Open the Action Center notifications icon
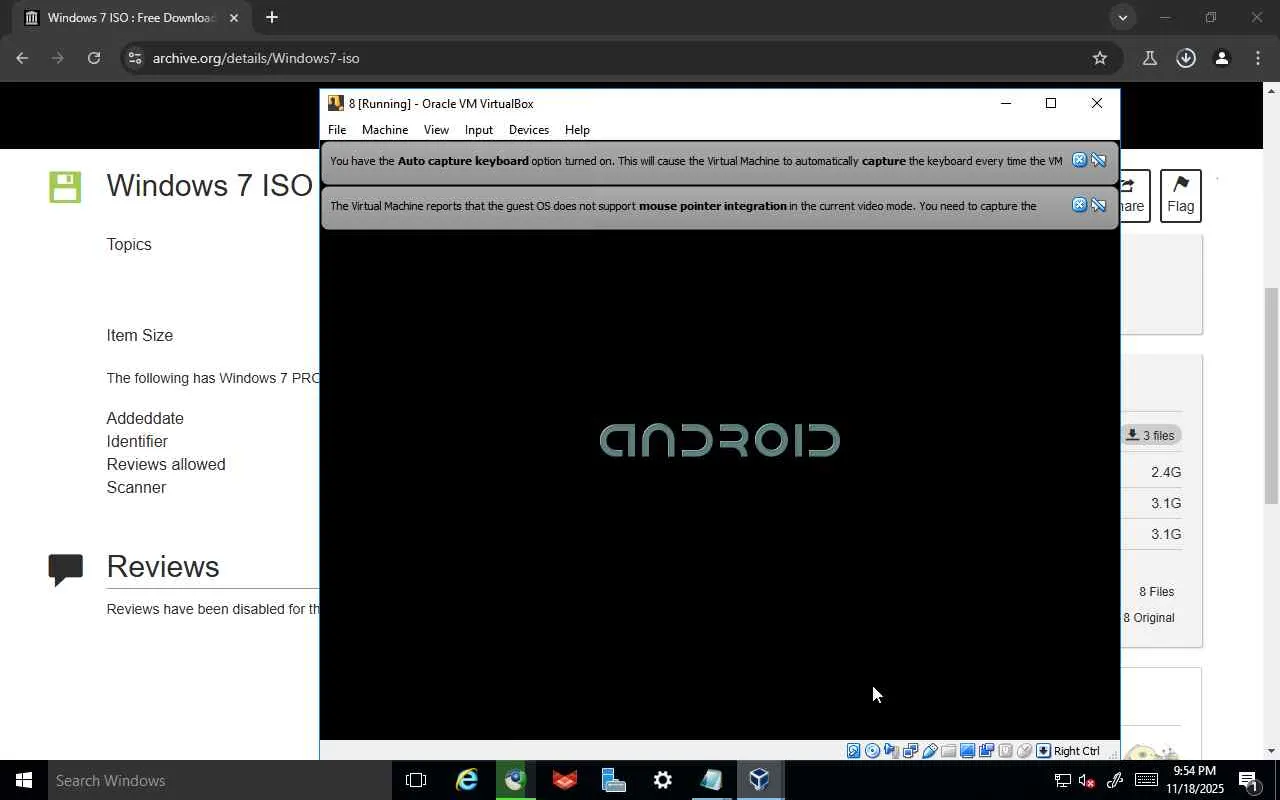This screenshot has width=1280, height=800. [x=1248, y=780]
